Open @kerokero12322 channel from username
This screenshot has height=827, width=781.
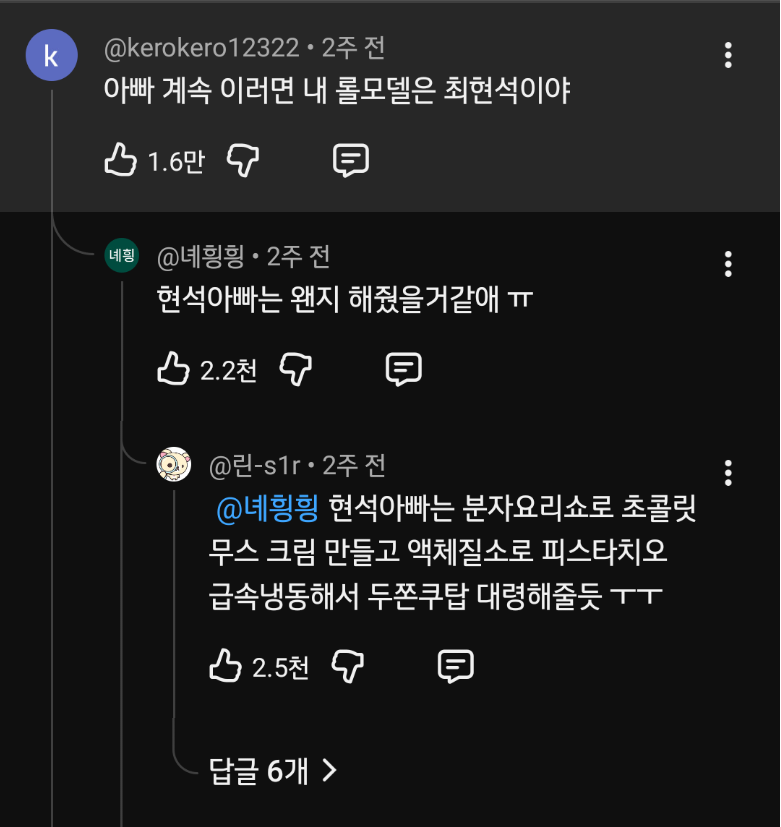pyautogui.click(x=201, y=47)
